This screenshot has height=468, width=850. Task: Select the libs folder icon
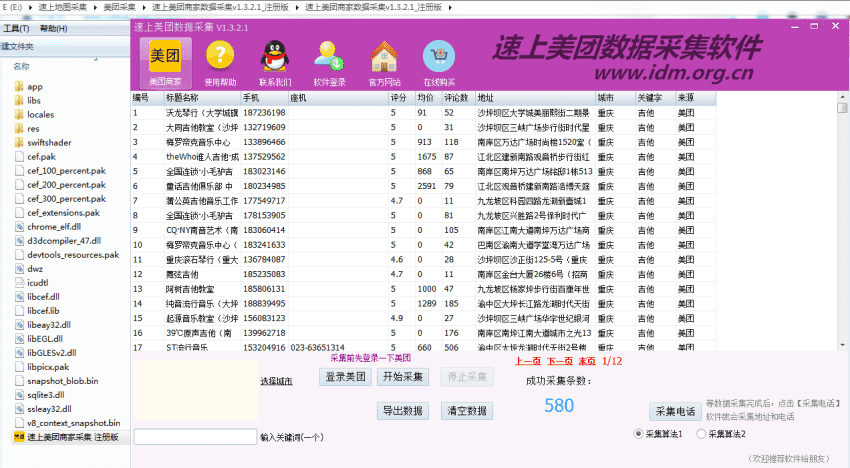[x=19, y=100]
